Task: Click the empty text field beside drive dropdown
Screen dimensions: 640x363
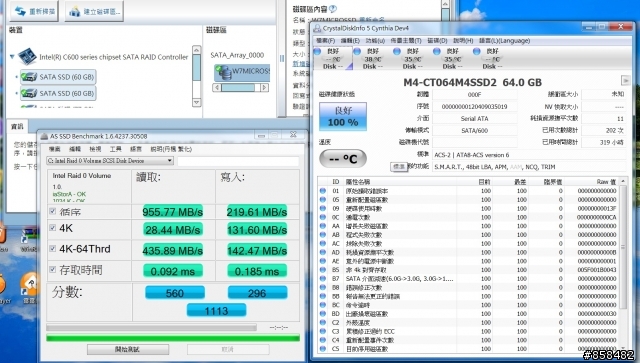Action: tap(238, 161)
